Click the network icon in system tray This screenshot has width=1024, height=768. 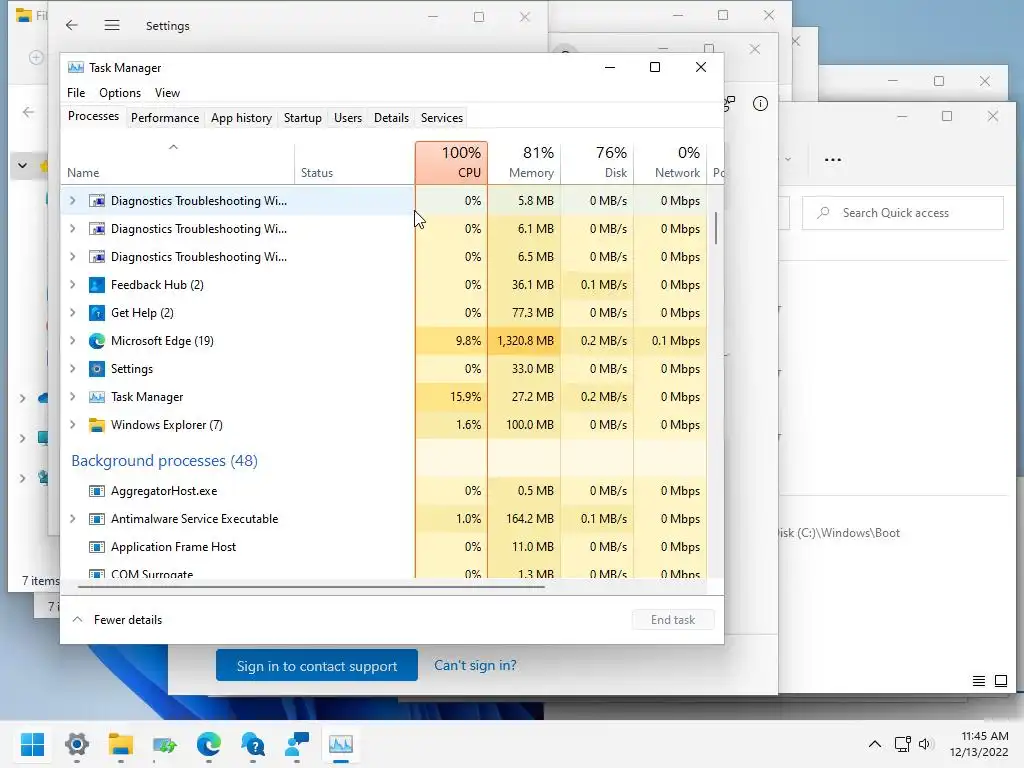(x=903, y=744)
